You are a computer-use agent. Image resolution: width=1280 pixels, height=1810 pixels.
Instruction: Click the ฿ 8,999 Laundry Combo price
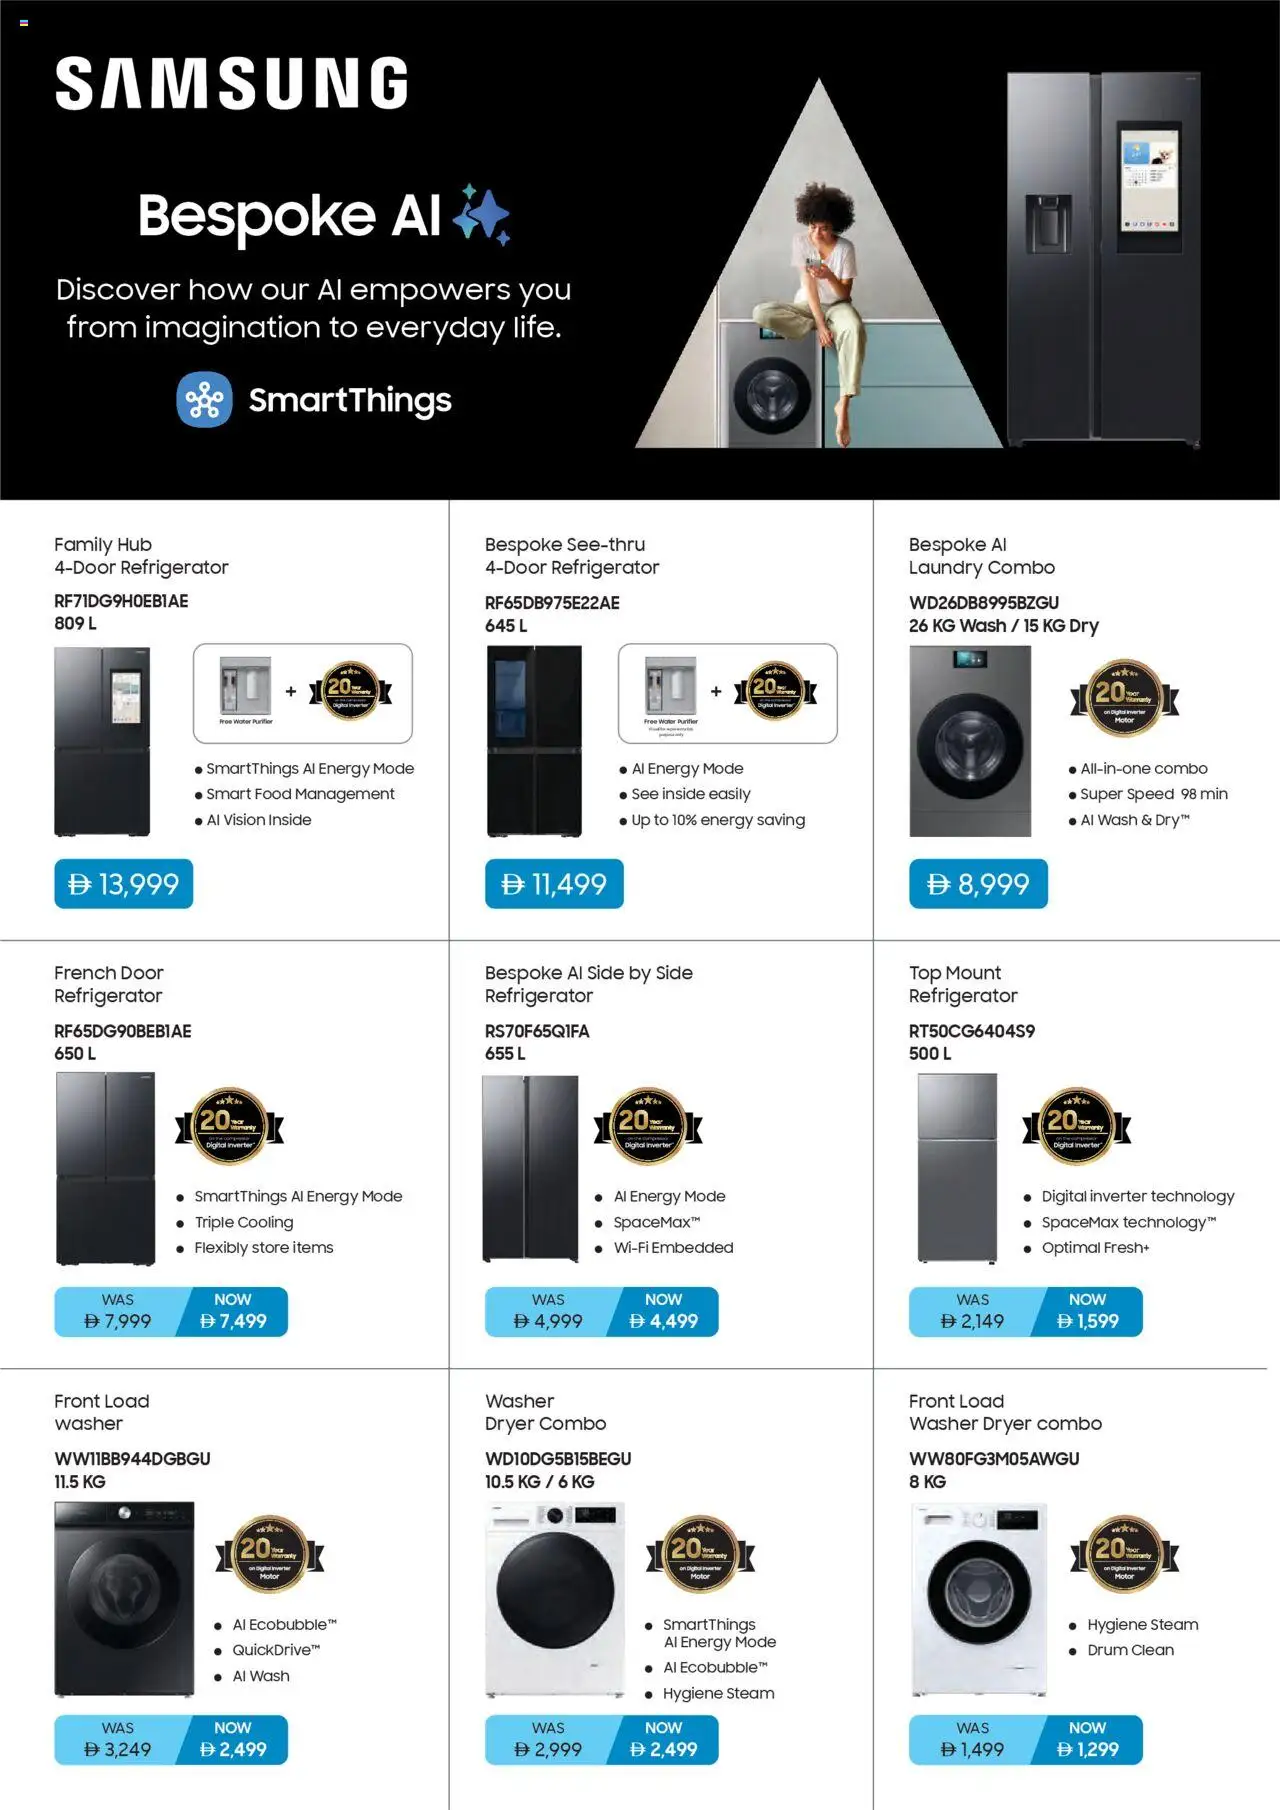pyautogui.click(x=978, y=884)
